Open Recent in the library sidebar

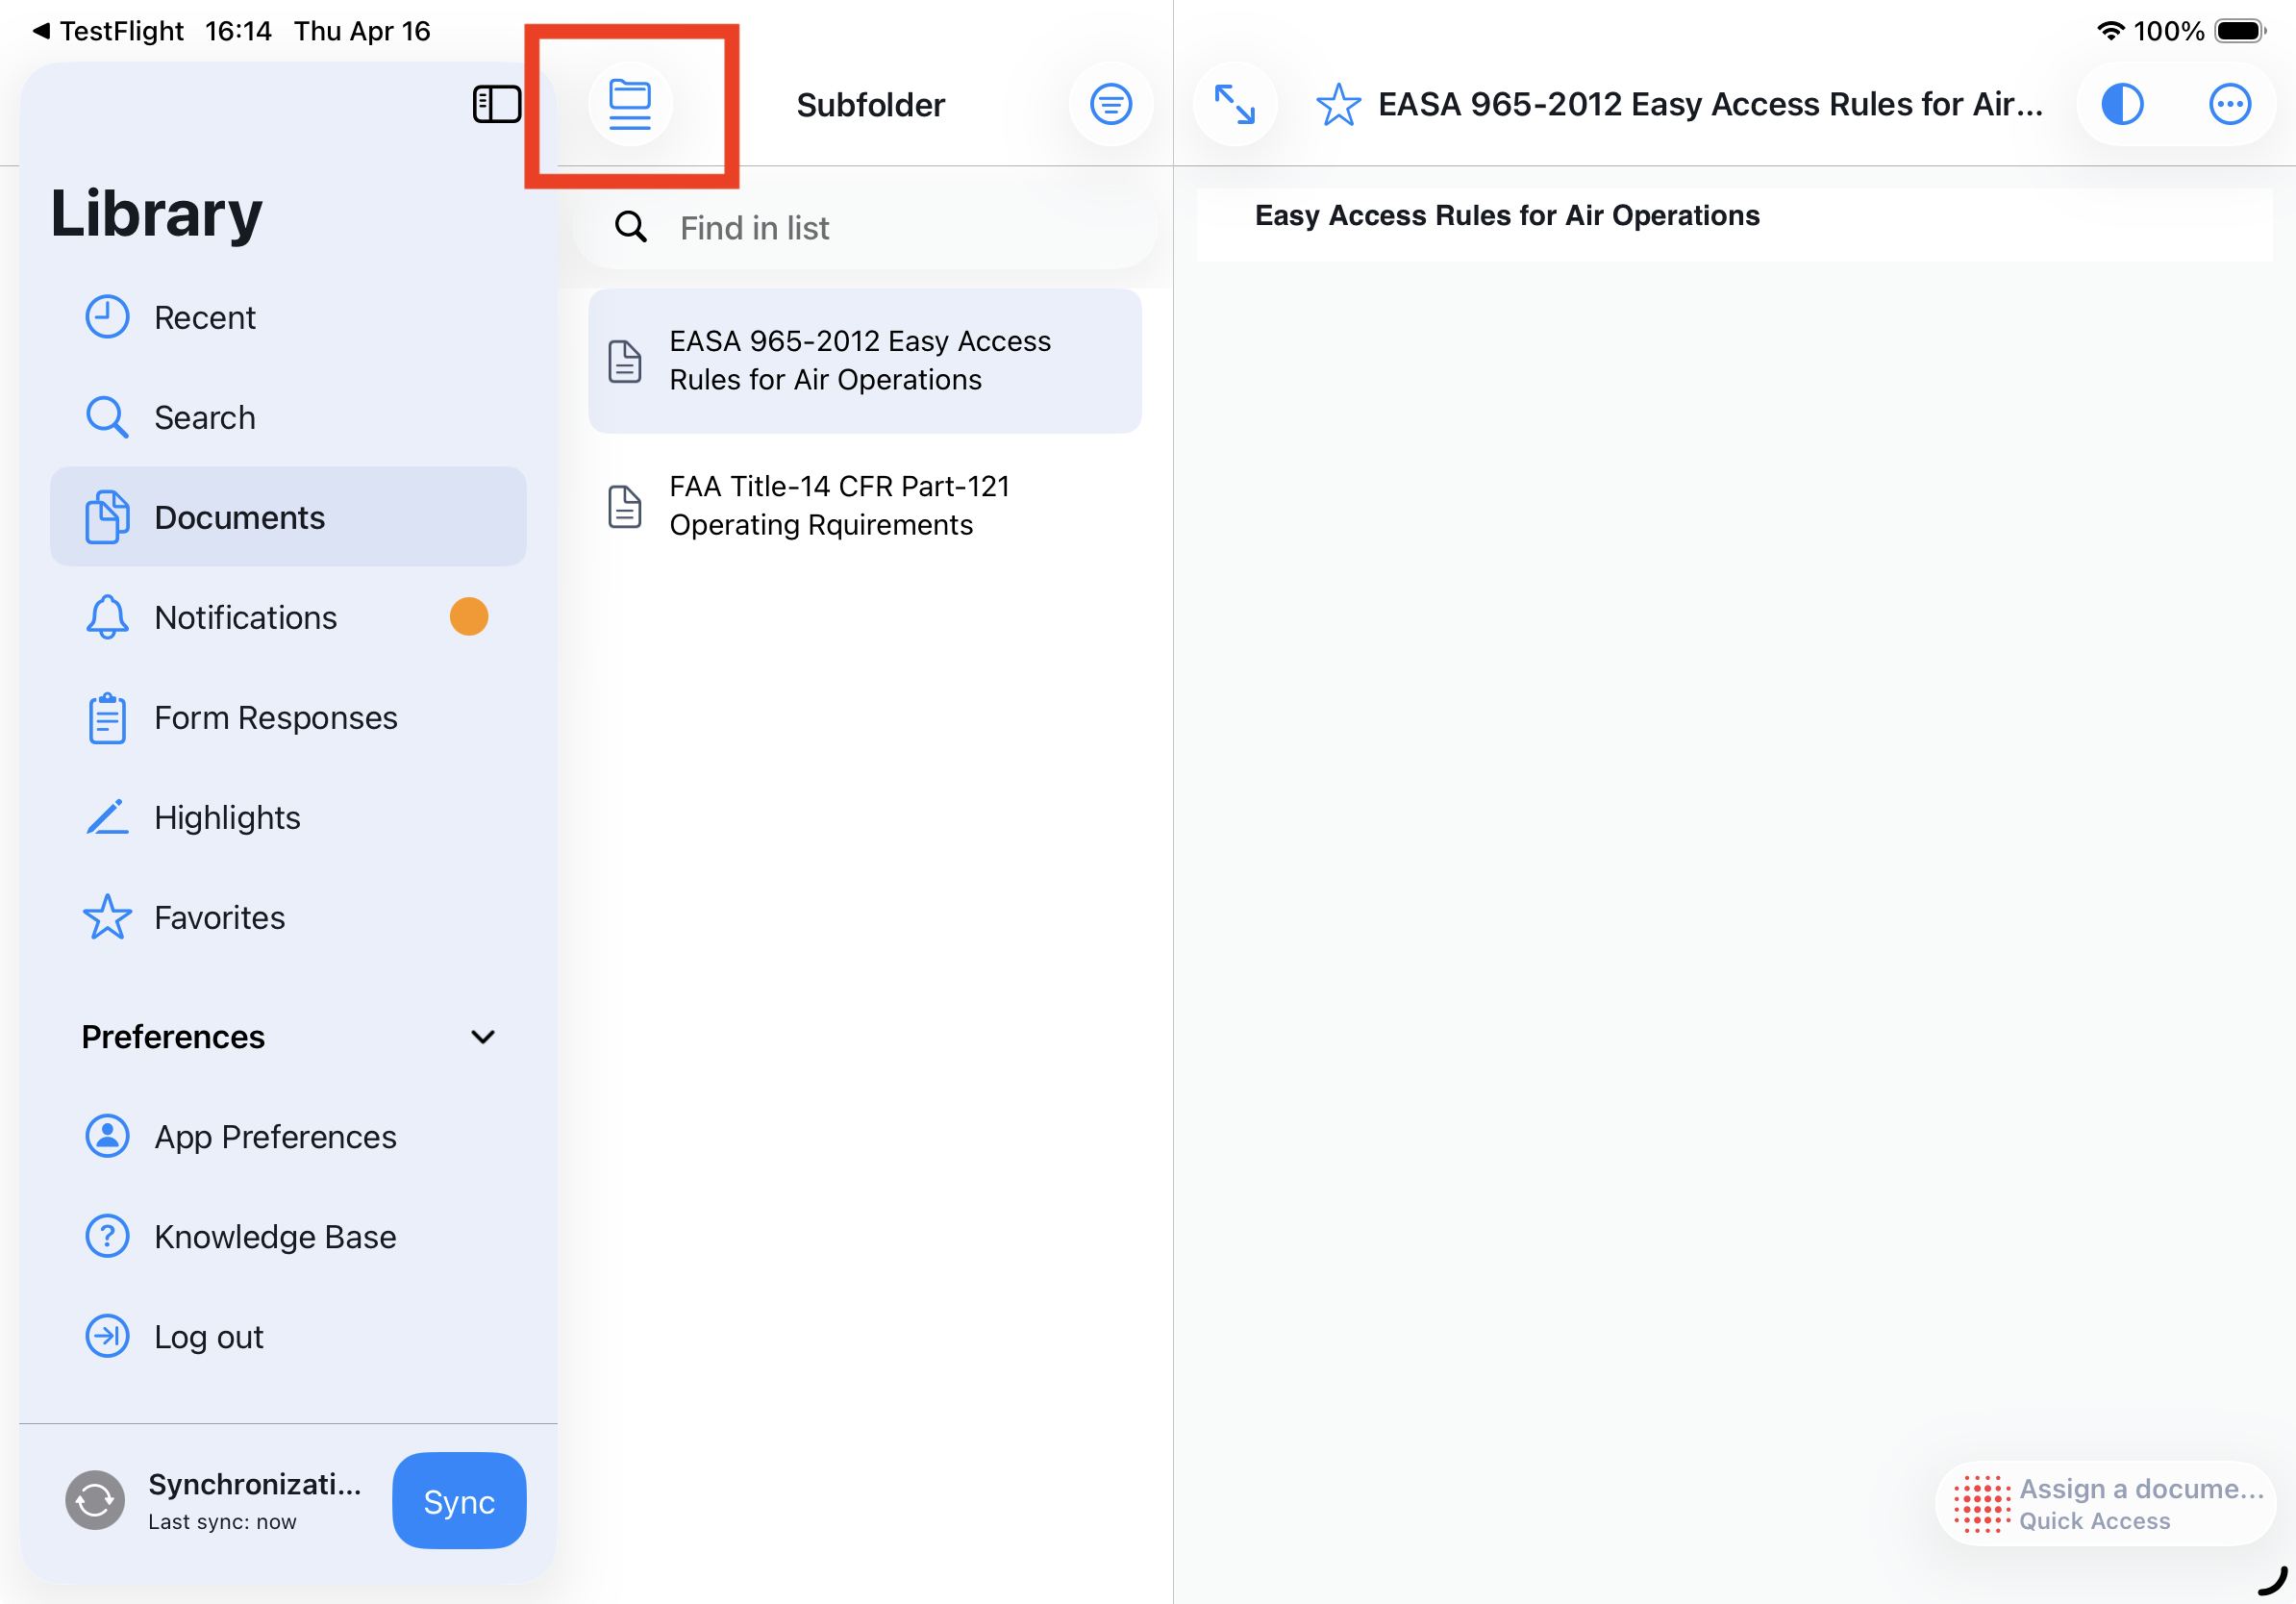[204, 318]
